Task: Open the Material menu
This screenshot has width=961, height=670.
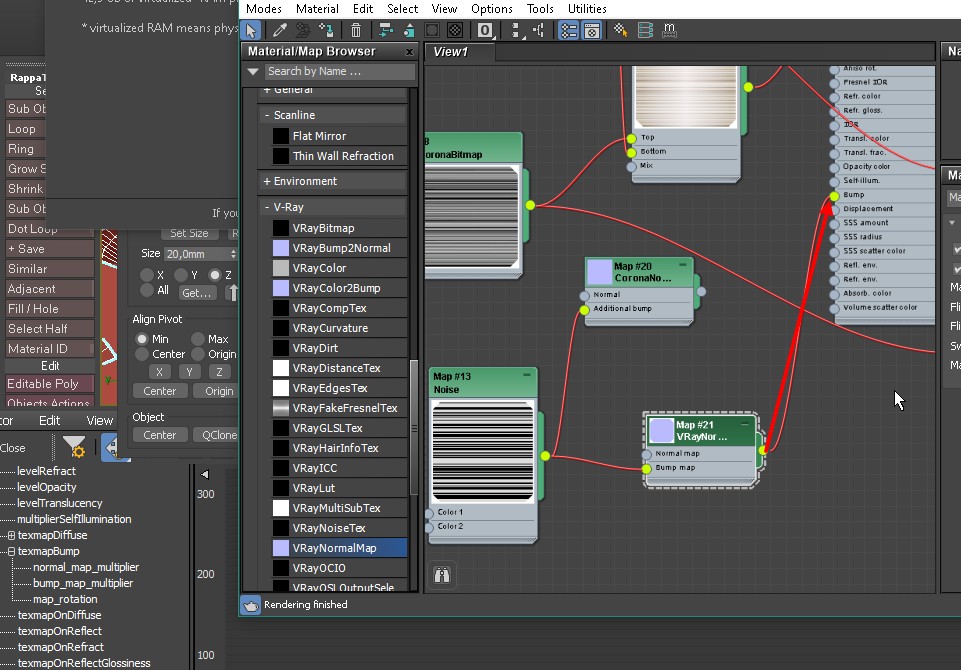Action: (x=317, y=9)
